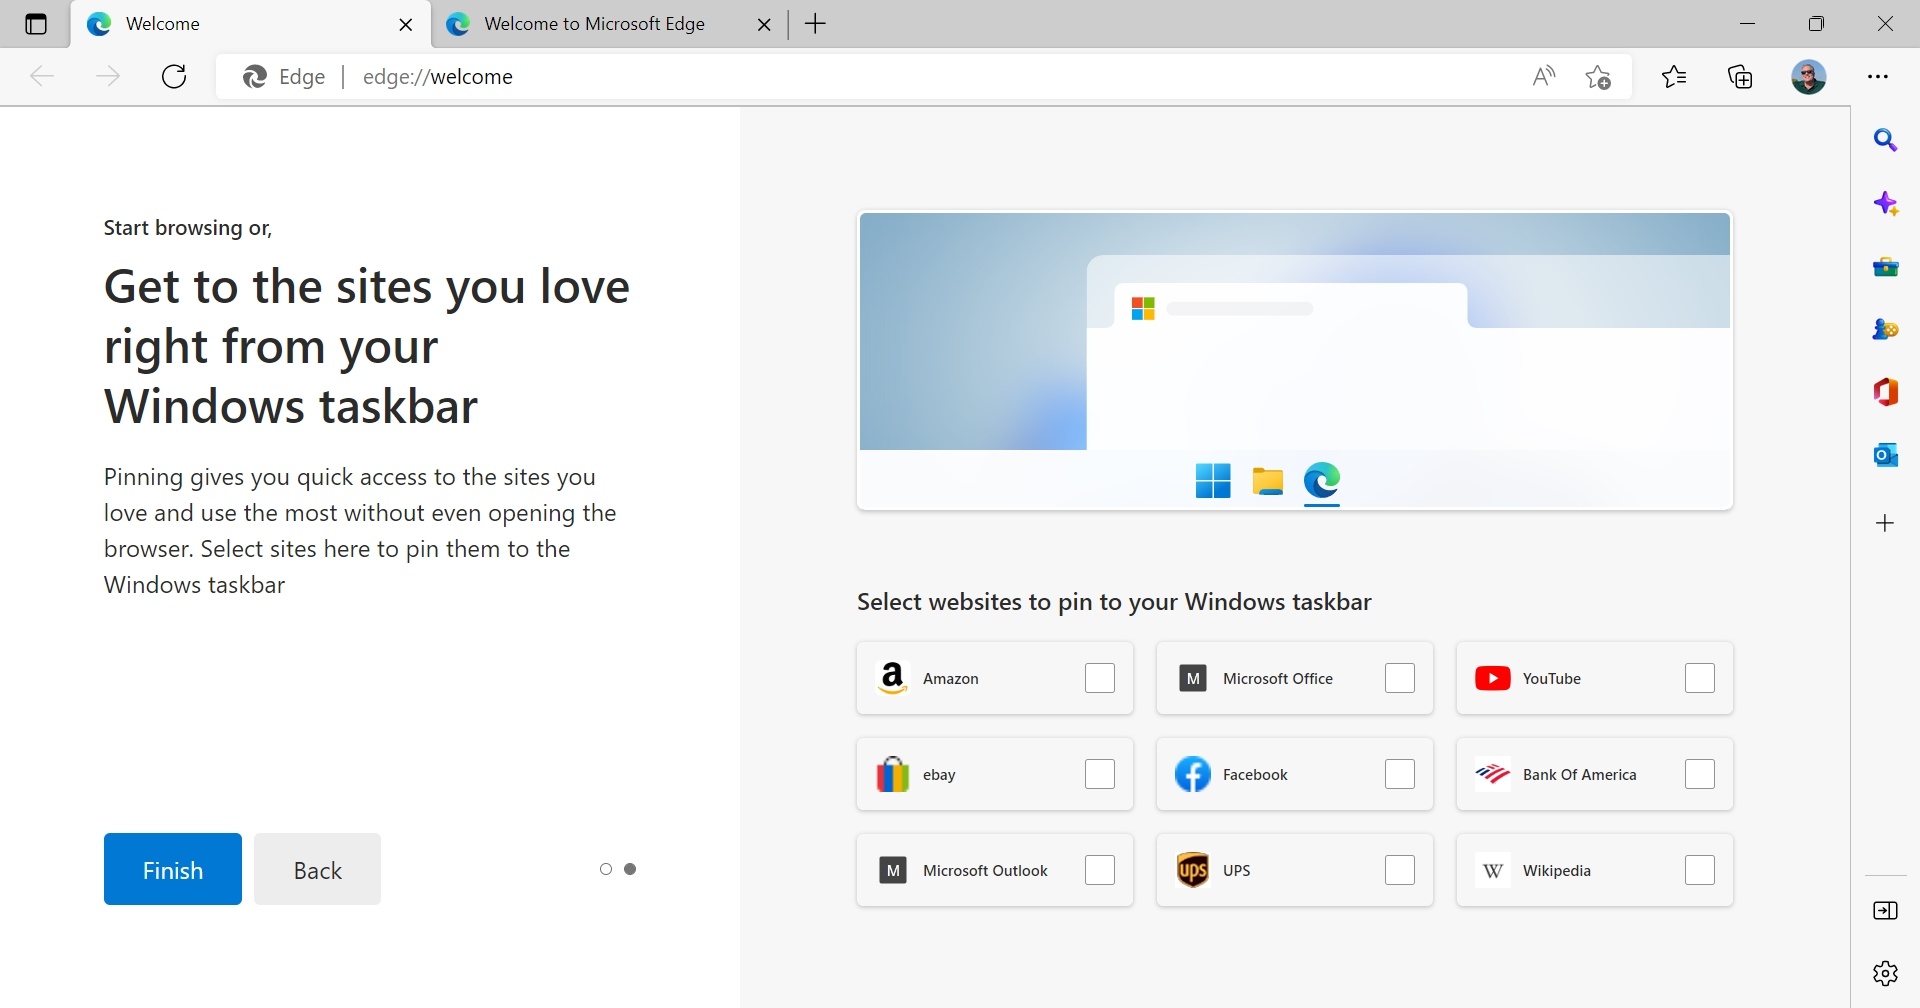Open the Tools briefcase icon in sidebar
This screenshot has width=1920, height=1008.
tap(1885, 267)
